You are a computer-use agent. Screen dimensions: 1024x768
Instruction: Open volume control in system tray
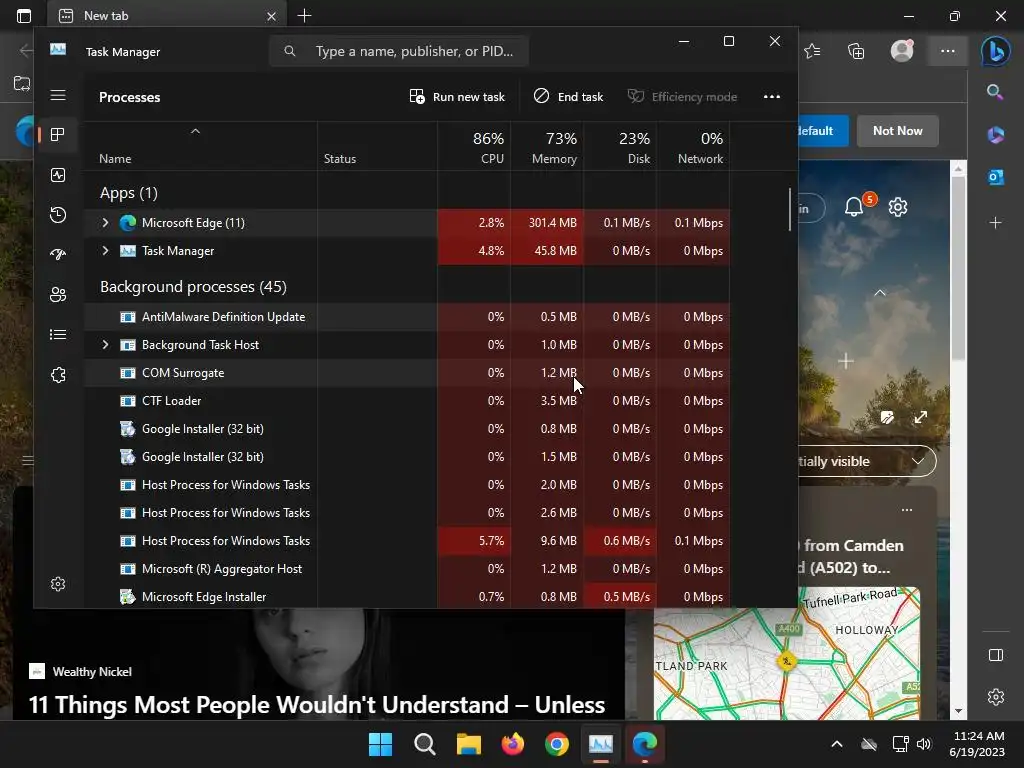pyautogui.click(x=923, y=744)
